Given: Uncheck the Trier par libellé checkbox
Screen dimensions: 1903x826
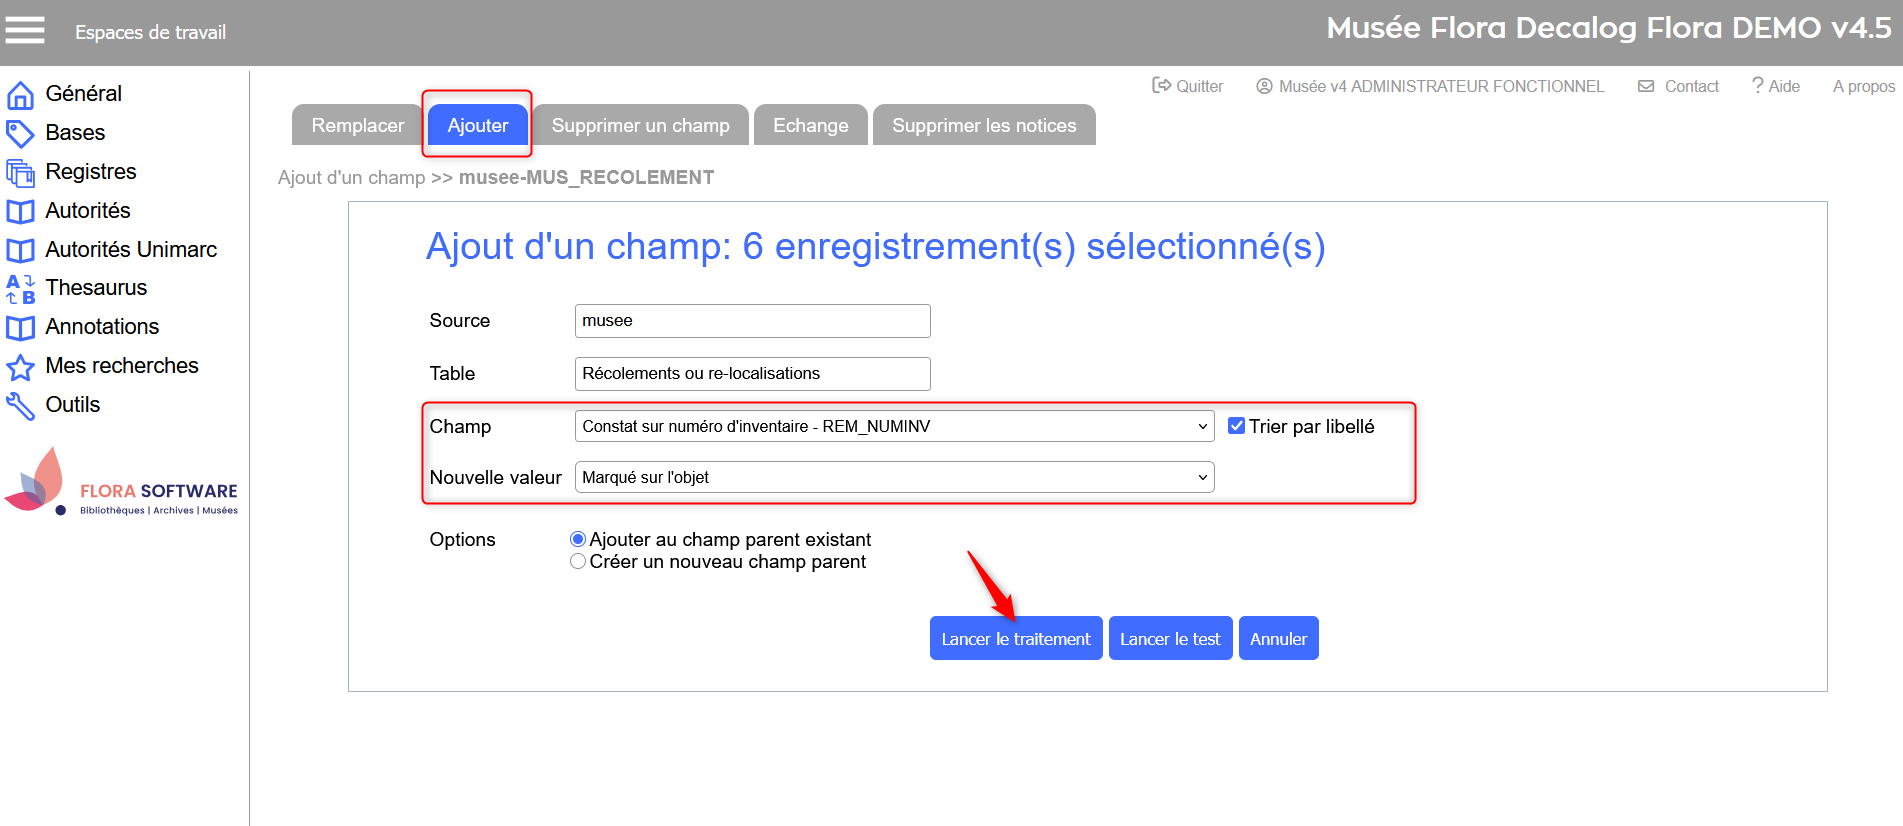Looking at the screenshot, I should (x=1237, y=426).
